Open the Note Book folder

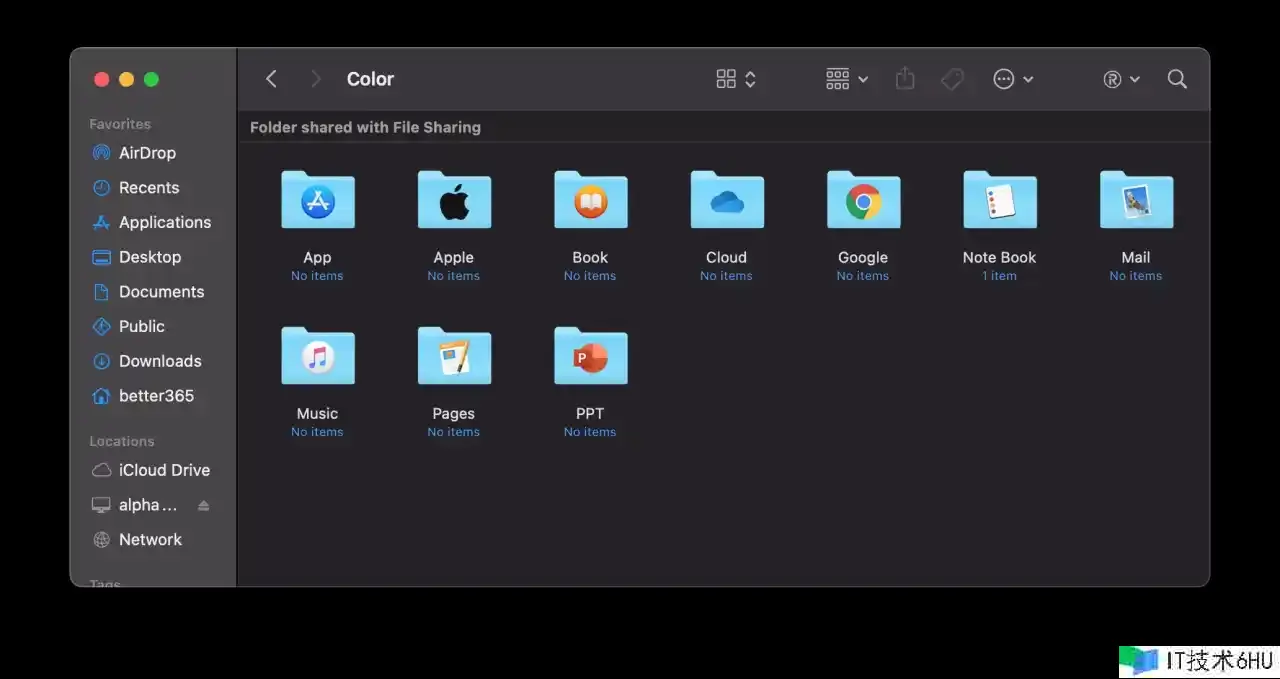[x=999, y=200]
